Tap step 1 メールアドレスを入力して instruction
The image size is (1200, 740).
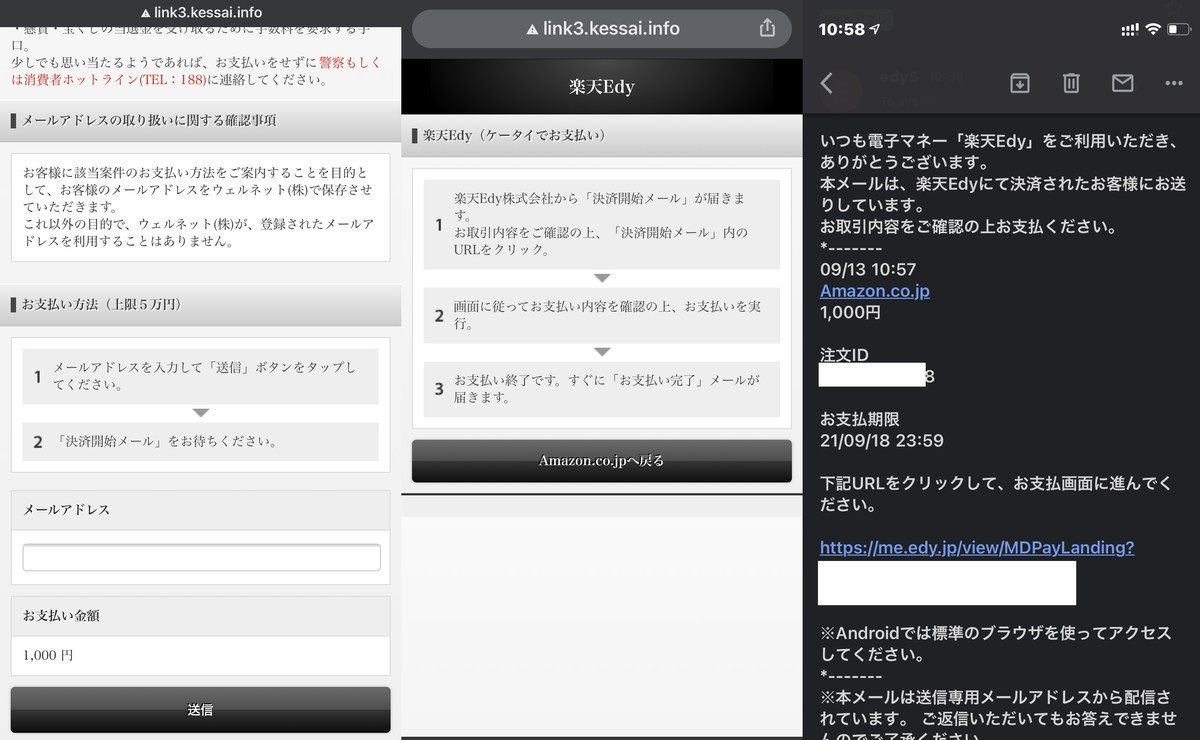[x=200, y=376]
